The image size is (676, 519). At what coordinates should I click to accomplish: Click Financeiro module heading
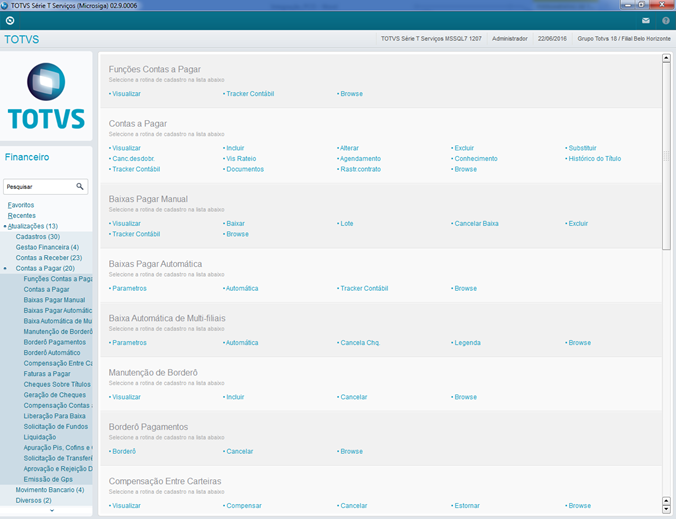(x=27, y=157)
